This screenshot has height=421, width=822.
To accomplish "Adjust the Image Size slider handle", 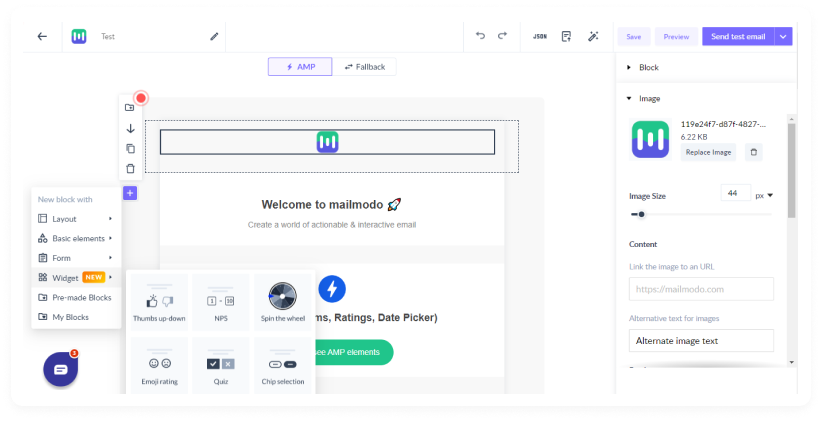I will point(641,214).
